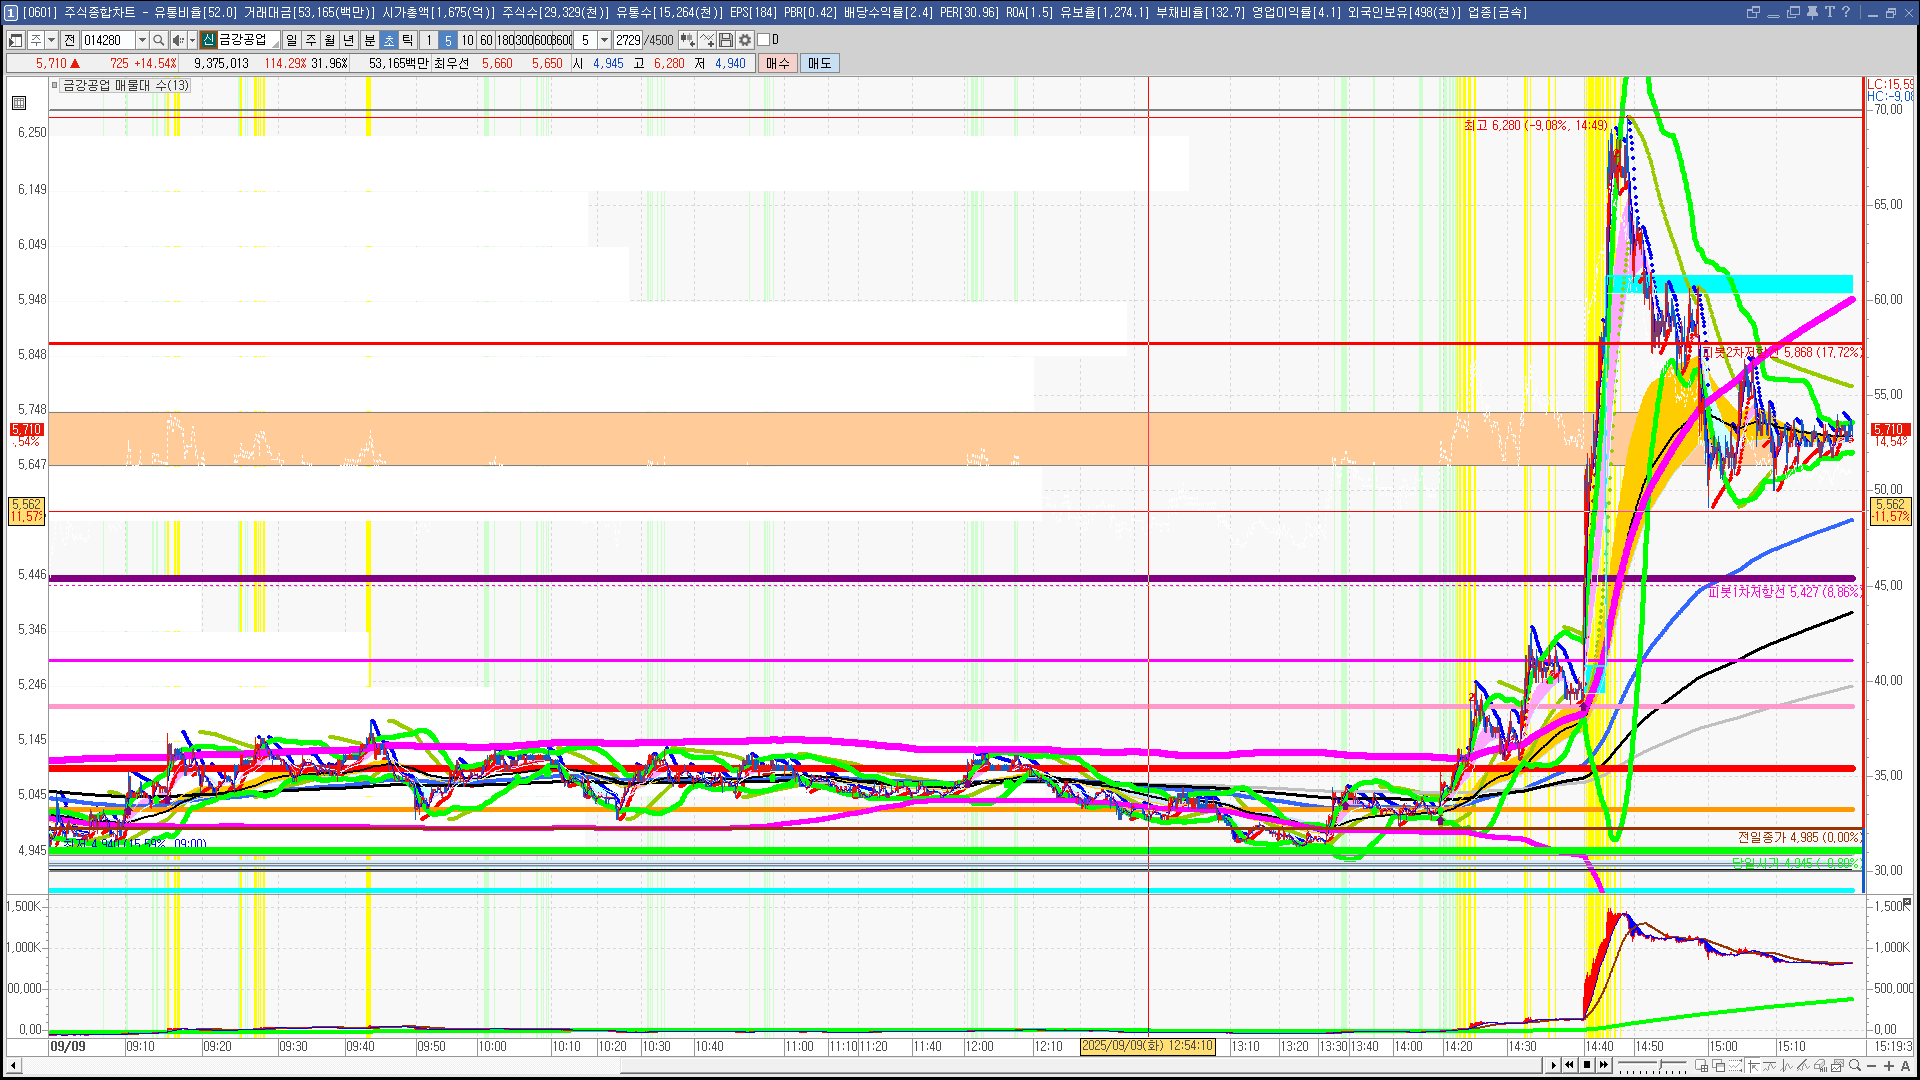This screenshot has width=1920, height=1080.
Task: Click the save chart floppy icon
Action: [x=726, y=40]
